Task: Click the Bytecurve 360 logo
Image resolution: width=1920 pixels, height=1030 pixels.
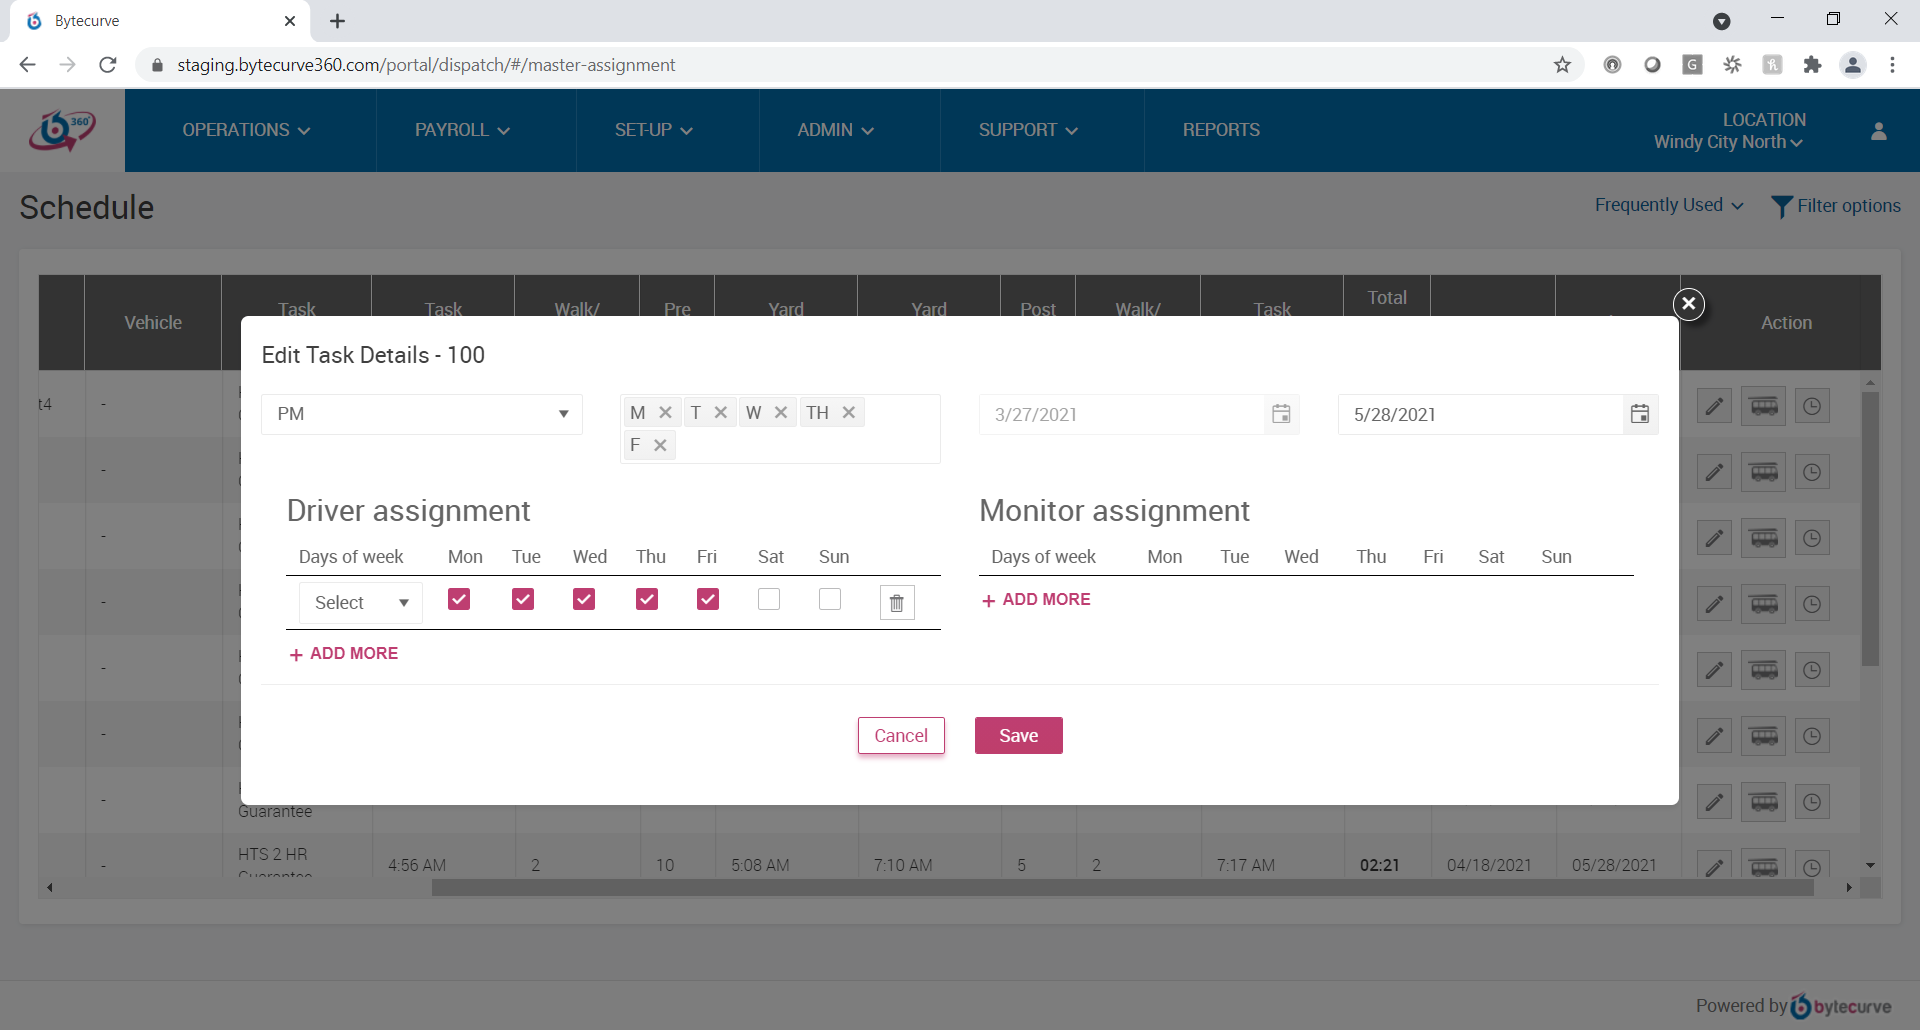Action: 62,130
